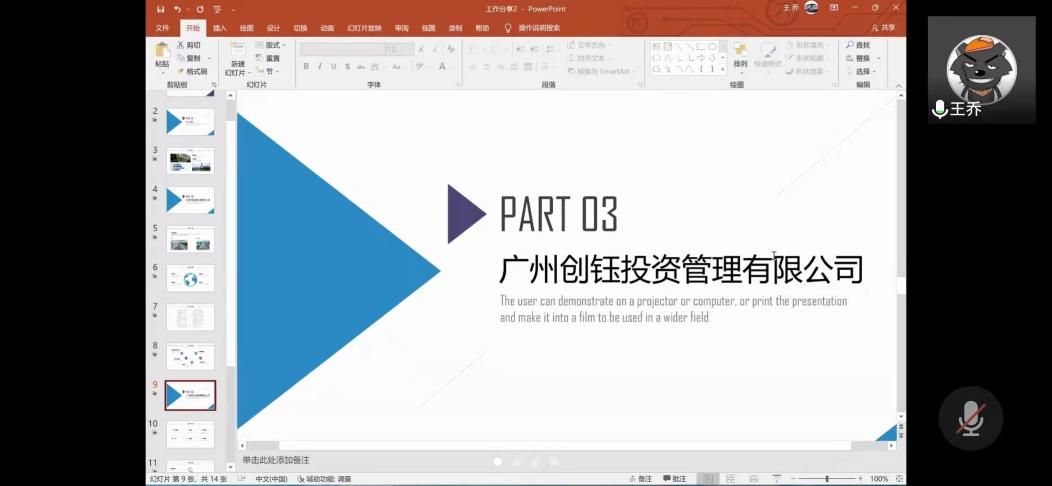Collapse the ribbon with the chevron
Screen dimensions: 1052x486
(x=899, y=85)
